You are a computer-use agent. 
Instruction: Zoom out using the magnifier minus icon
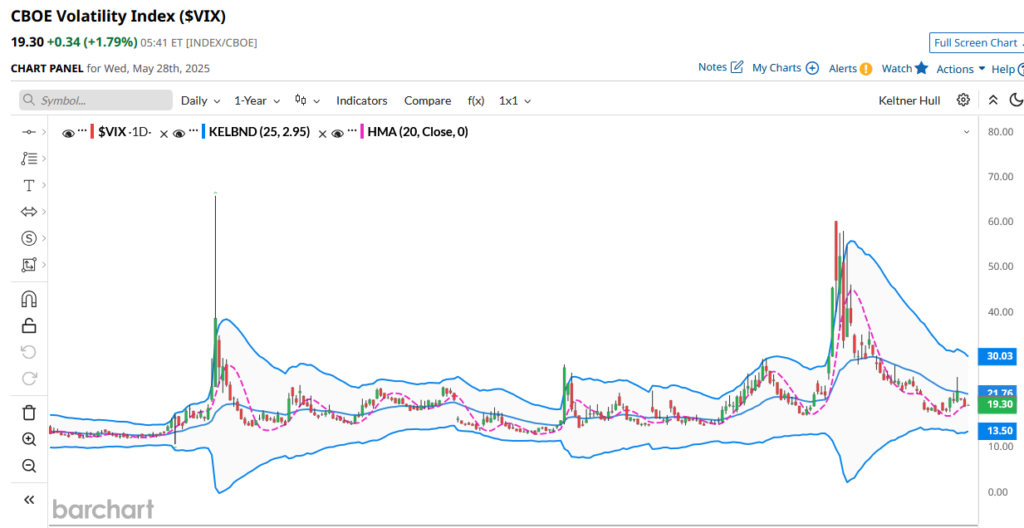(29, 465)
